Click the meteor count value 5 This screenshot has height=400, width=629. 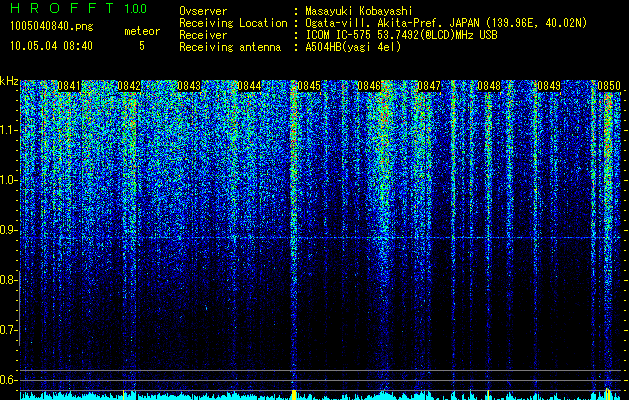tap(142, 46)
